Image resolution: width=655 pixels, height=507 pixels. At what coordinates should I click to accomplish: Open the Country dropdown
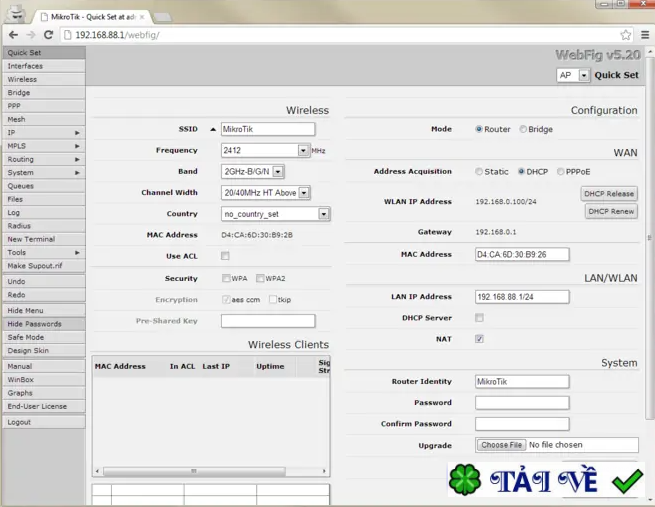[x=323, y=214]
